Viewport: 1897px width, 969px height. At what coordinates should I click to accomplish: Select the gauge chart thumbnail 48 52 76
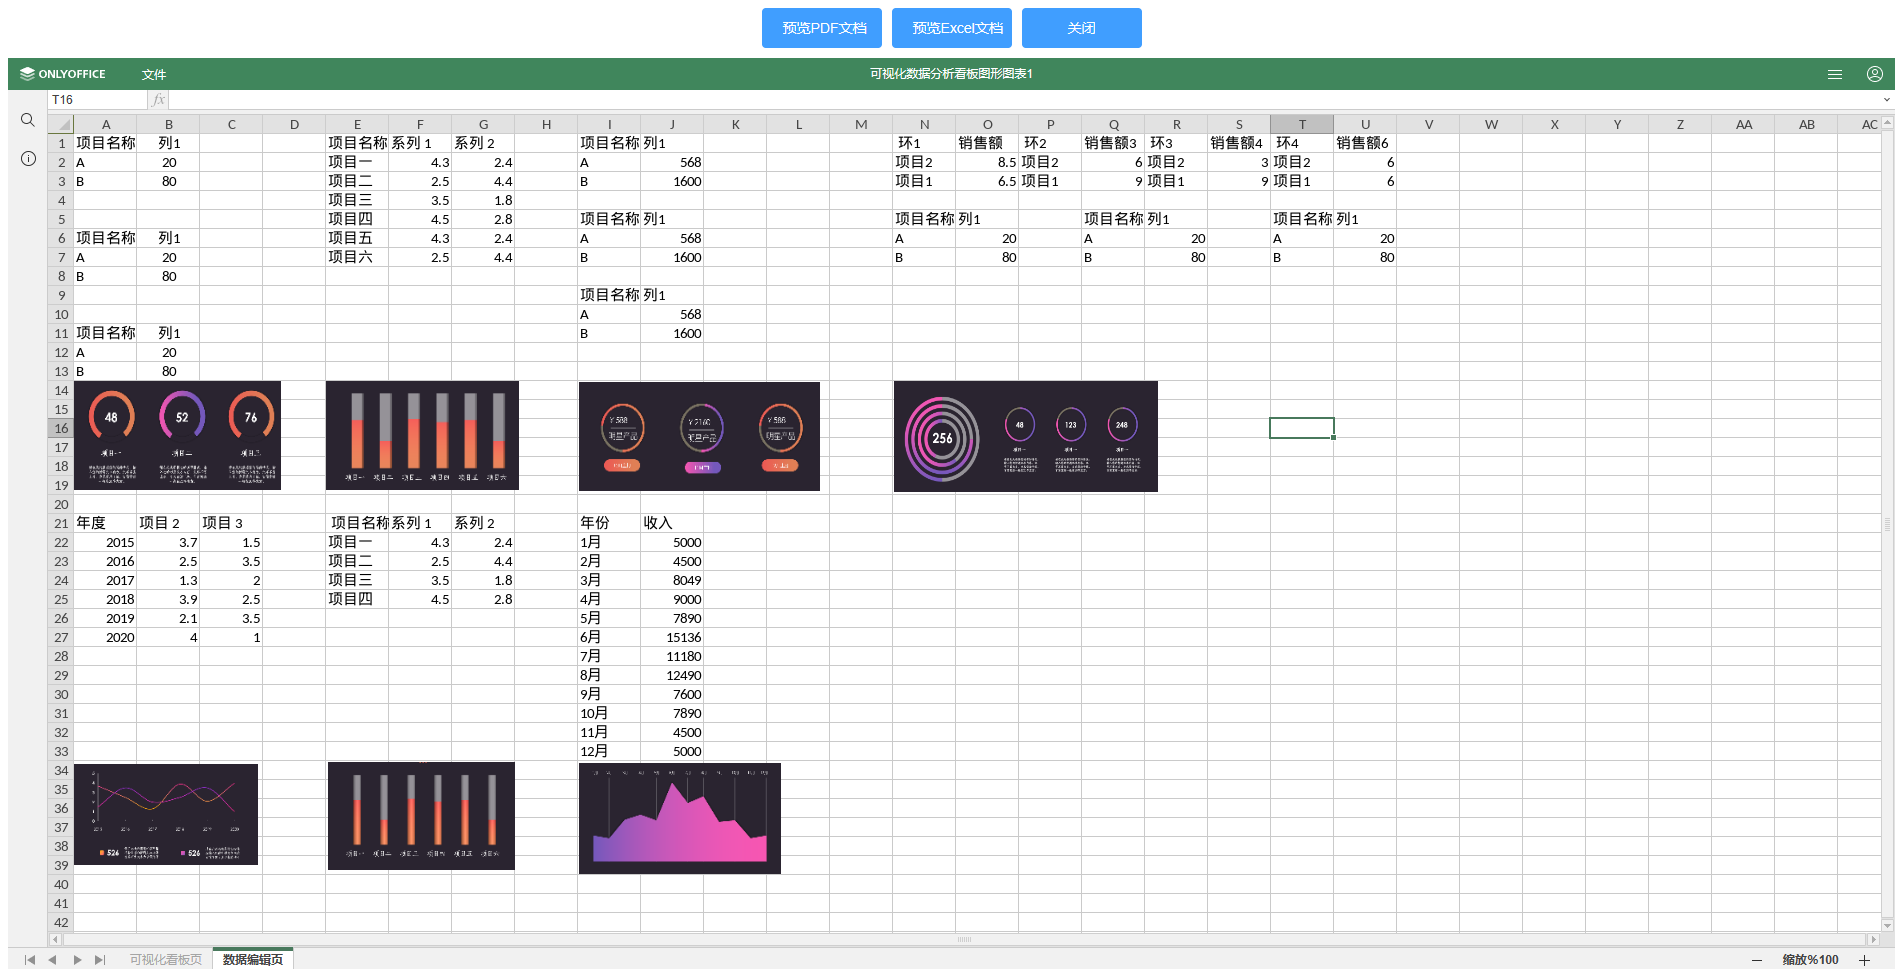point(177,435)
